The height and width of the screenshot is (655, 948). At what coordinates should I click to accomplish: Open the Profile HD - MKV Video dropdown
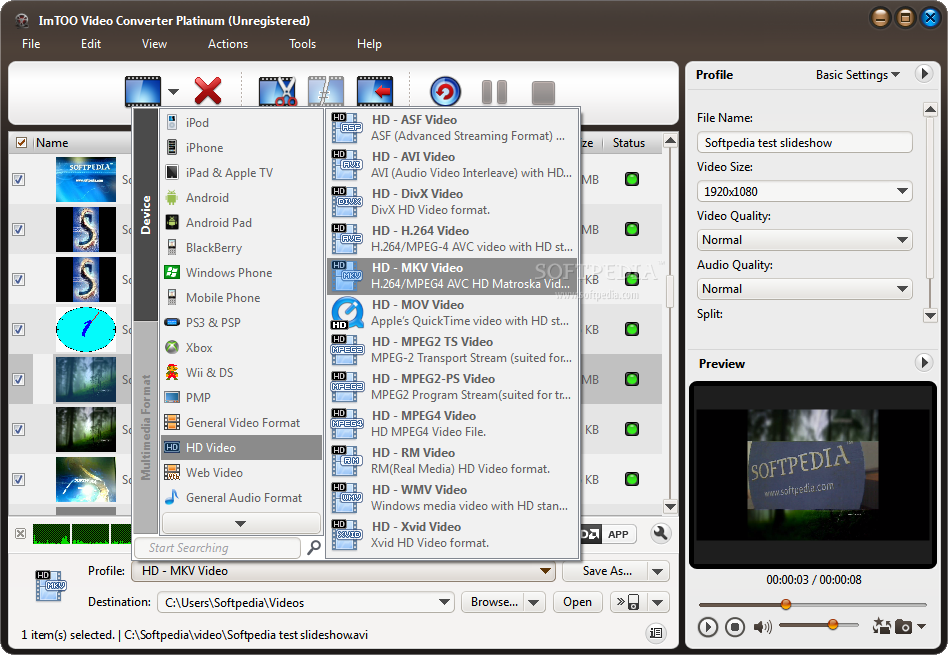coord(343,571)
